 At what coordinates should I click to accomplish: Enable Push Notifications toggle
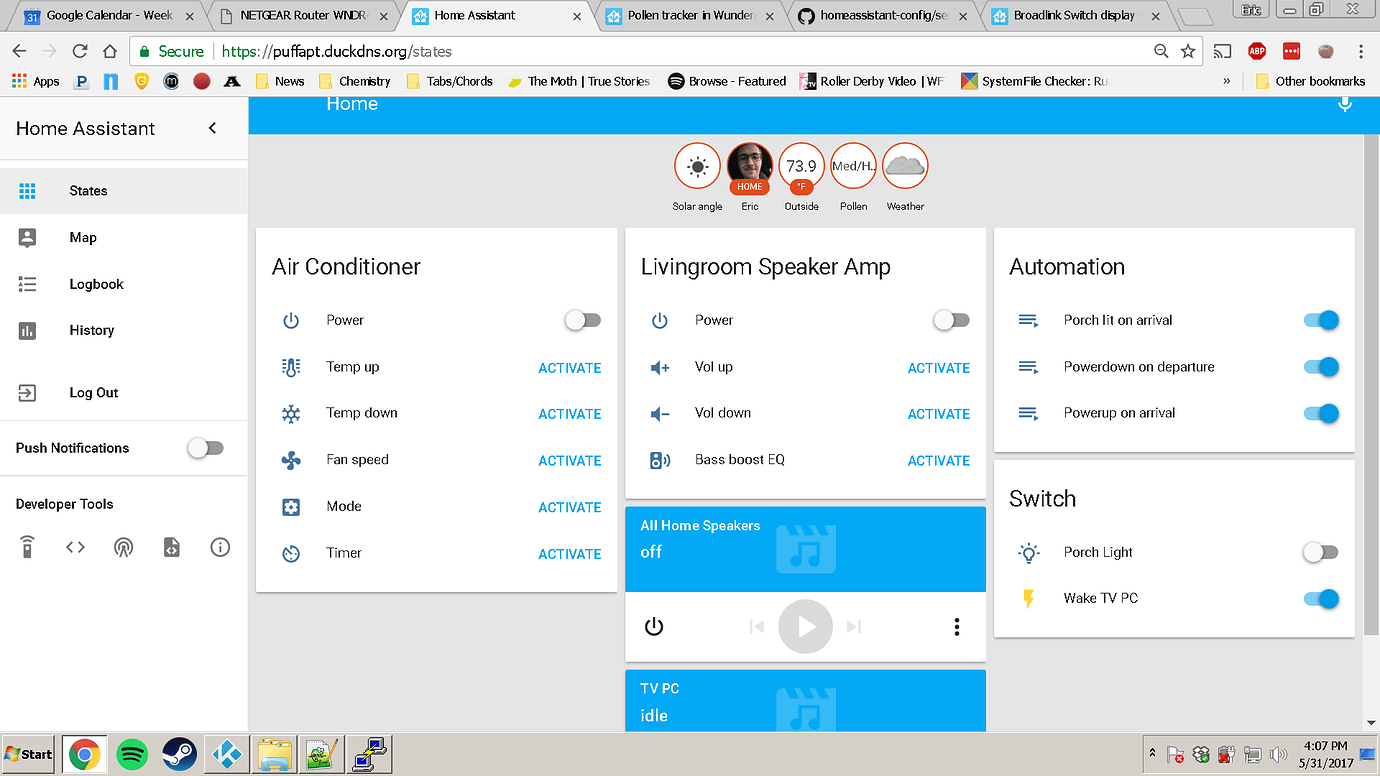205,448
